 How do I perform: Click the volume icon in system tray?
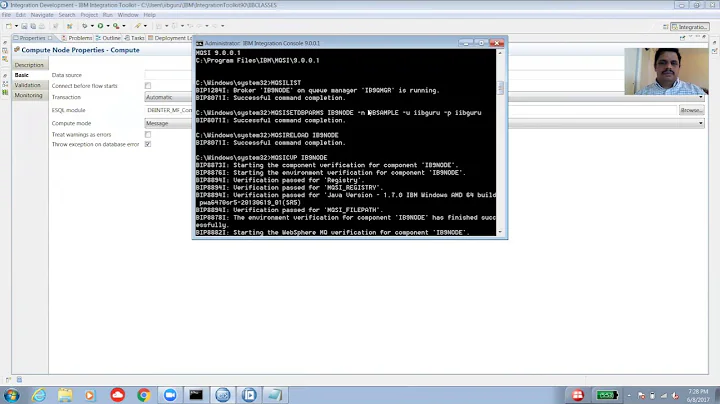[675, 395]
